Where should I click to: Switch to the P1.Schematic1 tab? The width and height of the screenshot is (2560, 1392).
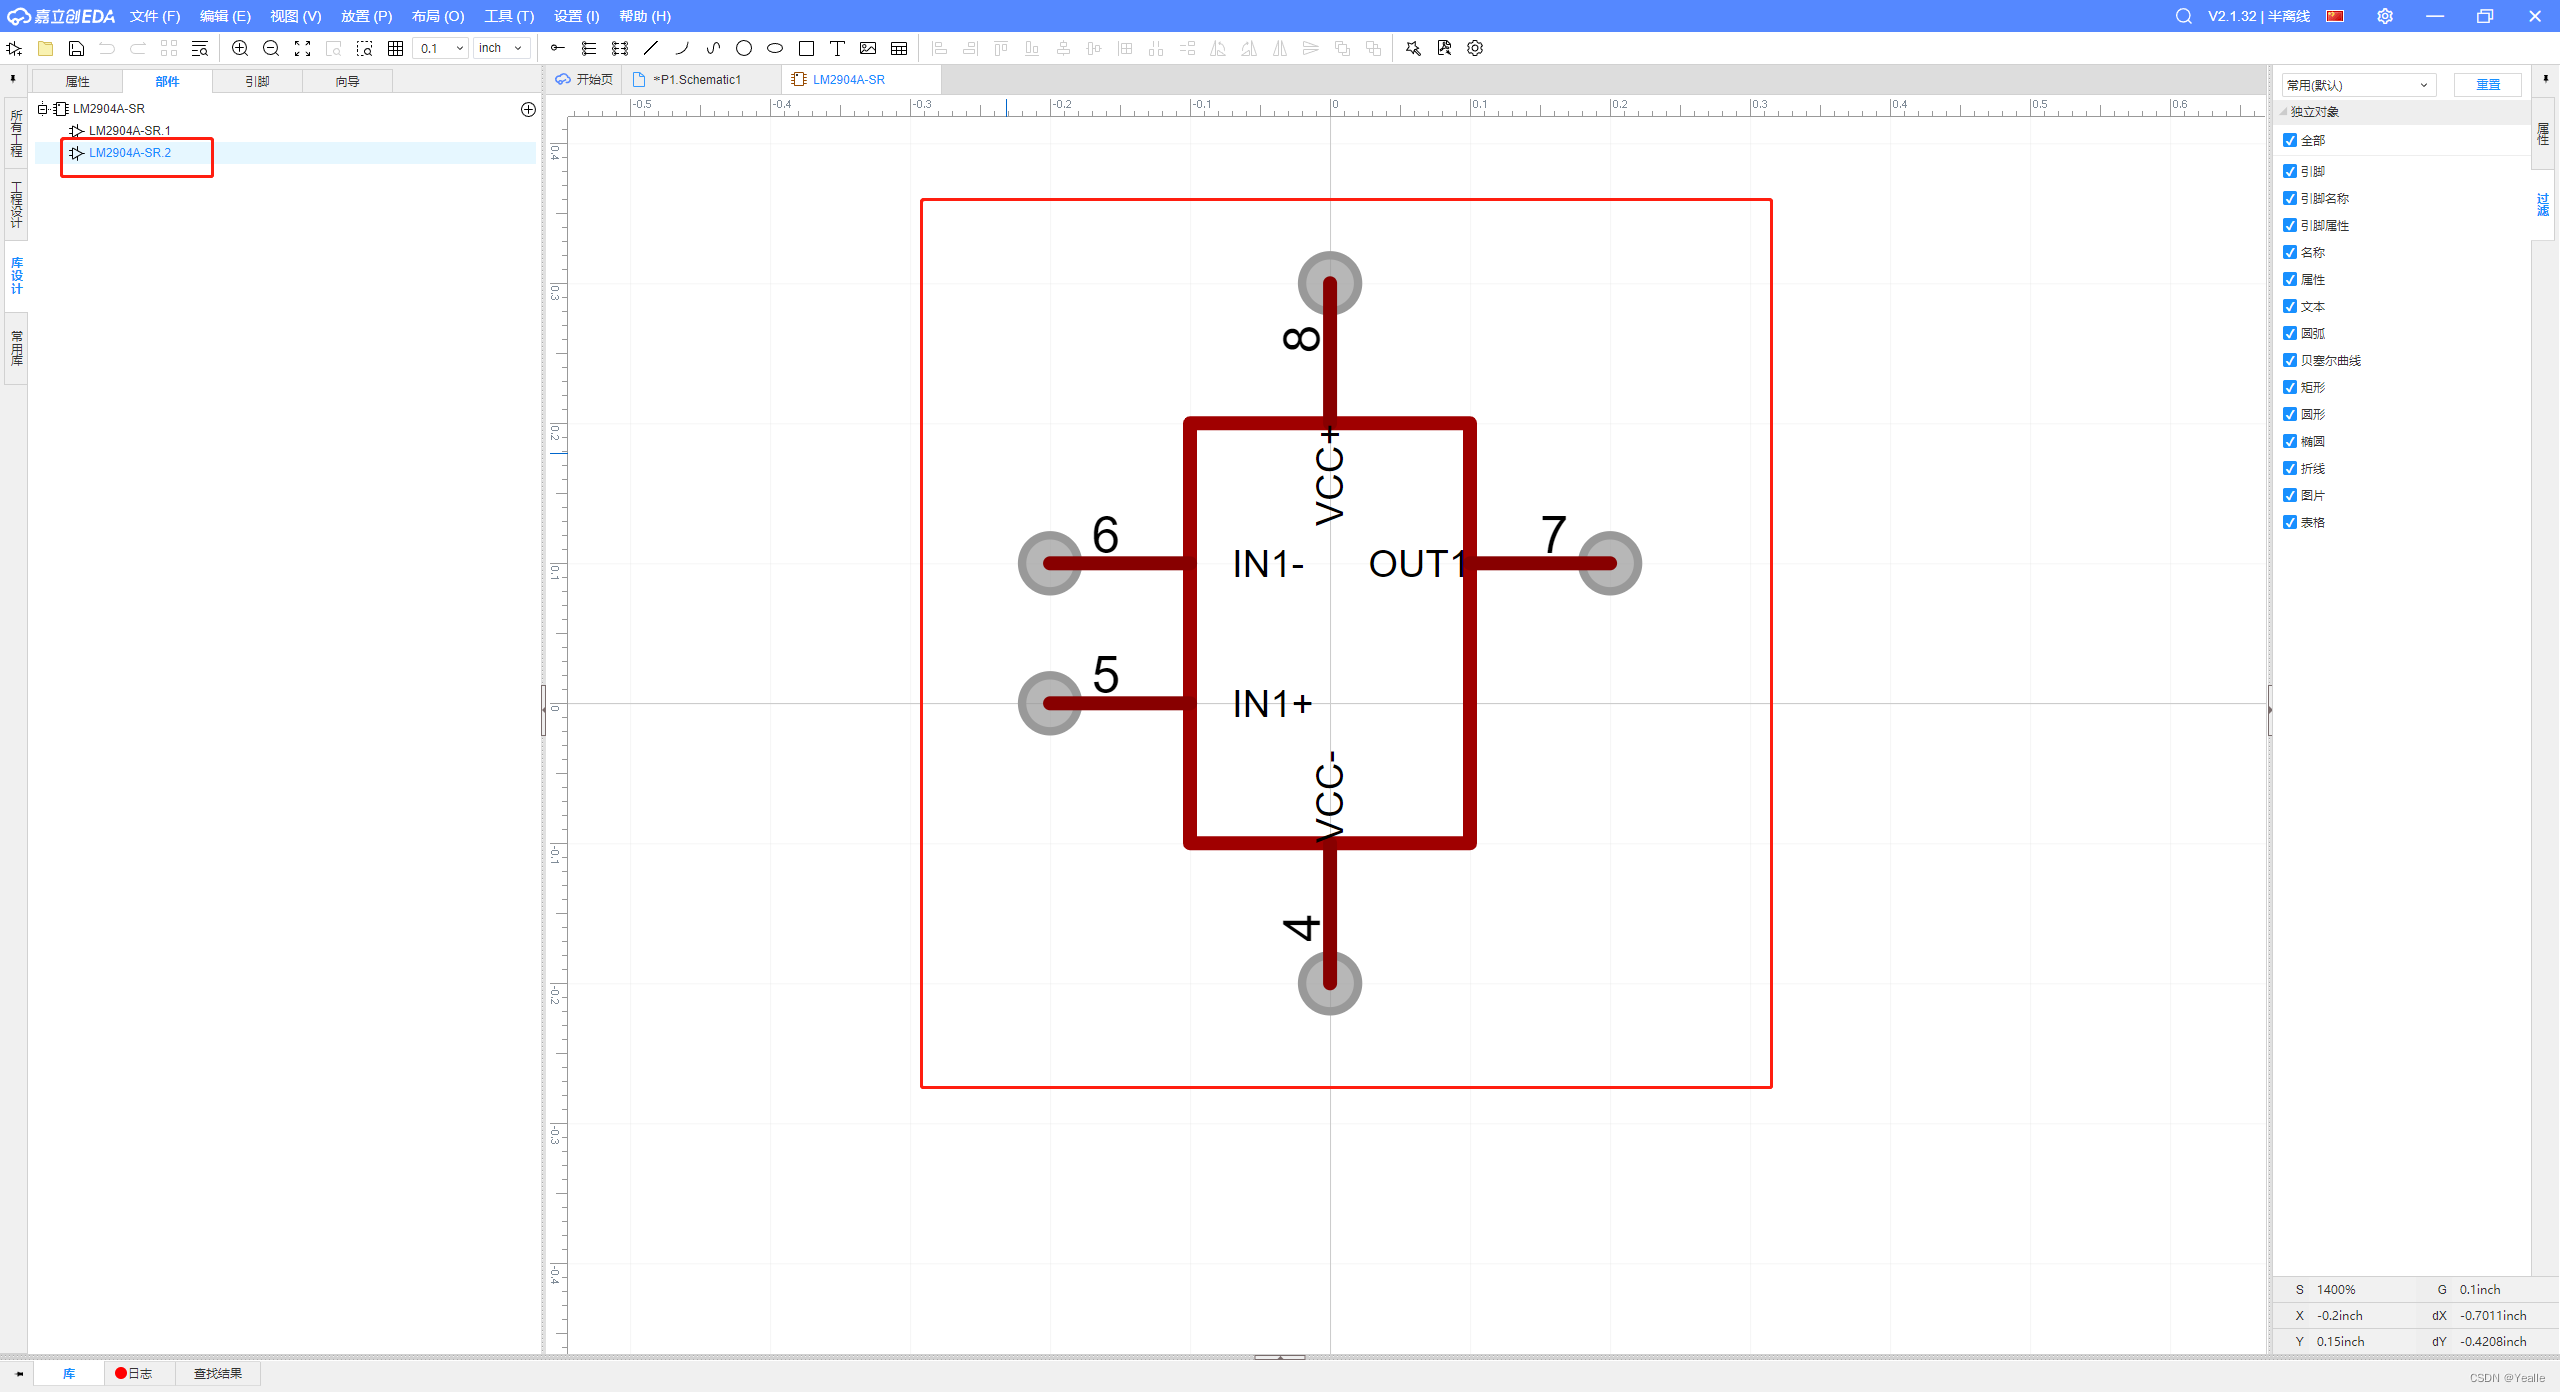coord(697,80)
